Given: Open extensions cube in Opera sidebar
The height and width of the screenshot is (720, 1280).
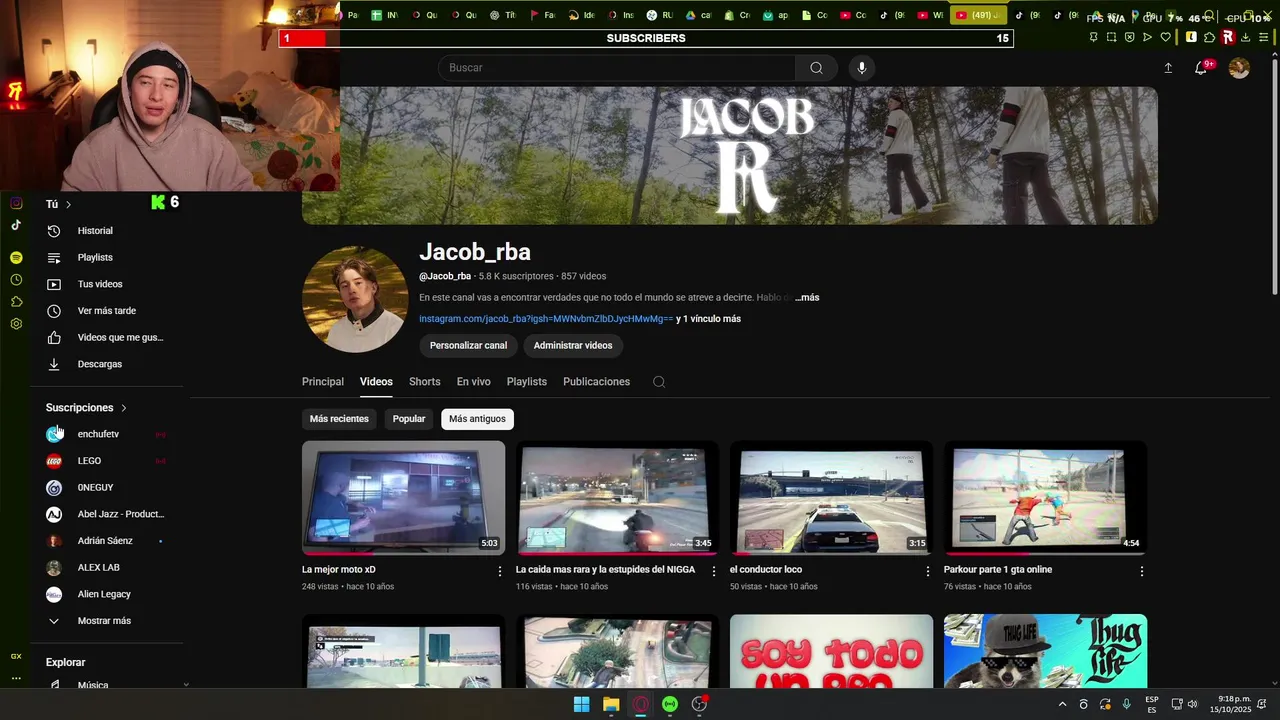Looking at the screenshot, I should click(x=16, y=302).
